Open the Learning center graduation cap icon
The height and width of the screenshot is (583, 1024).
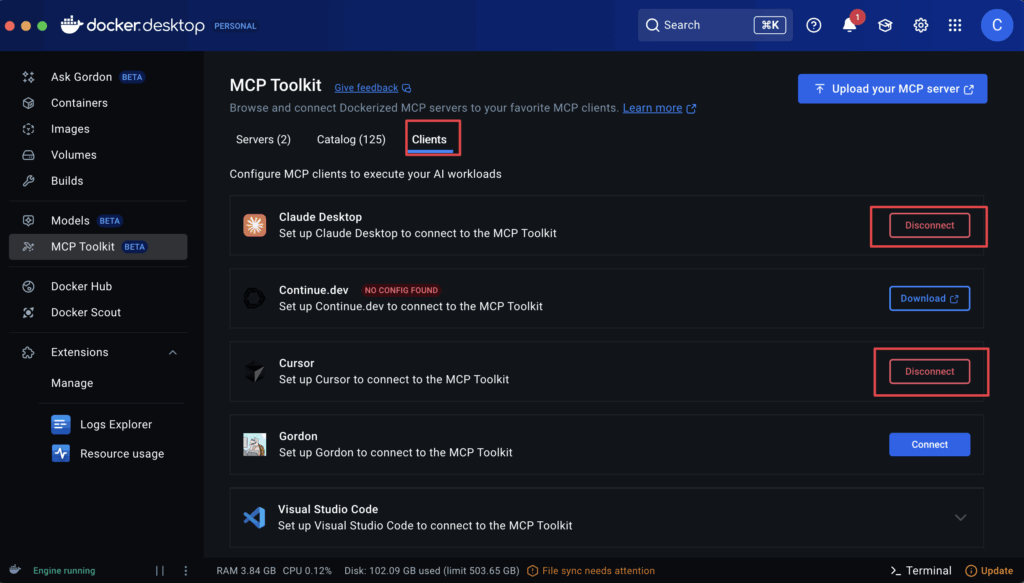(885, 25)
